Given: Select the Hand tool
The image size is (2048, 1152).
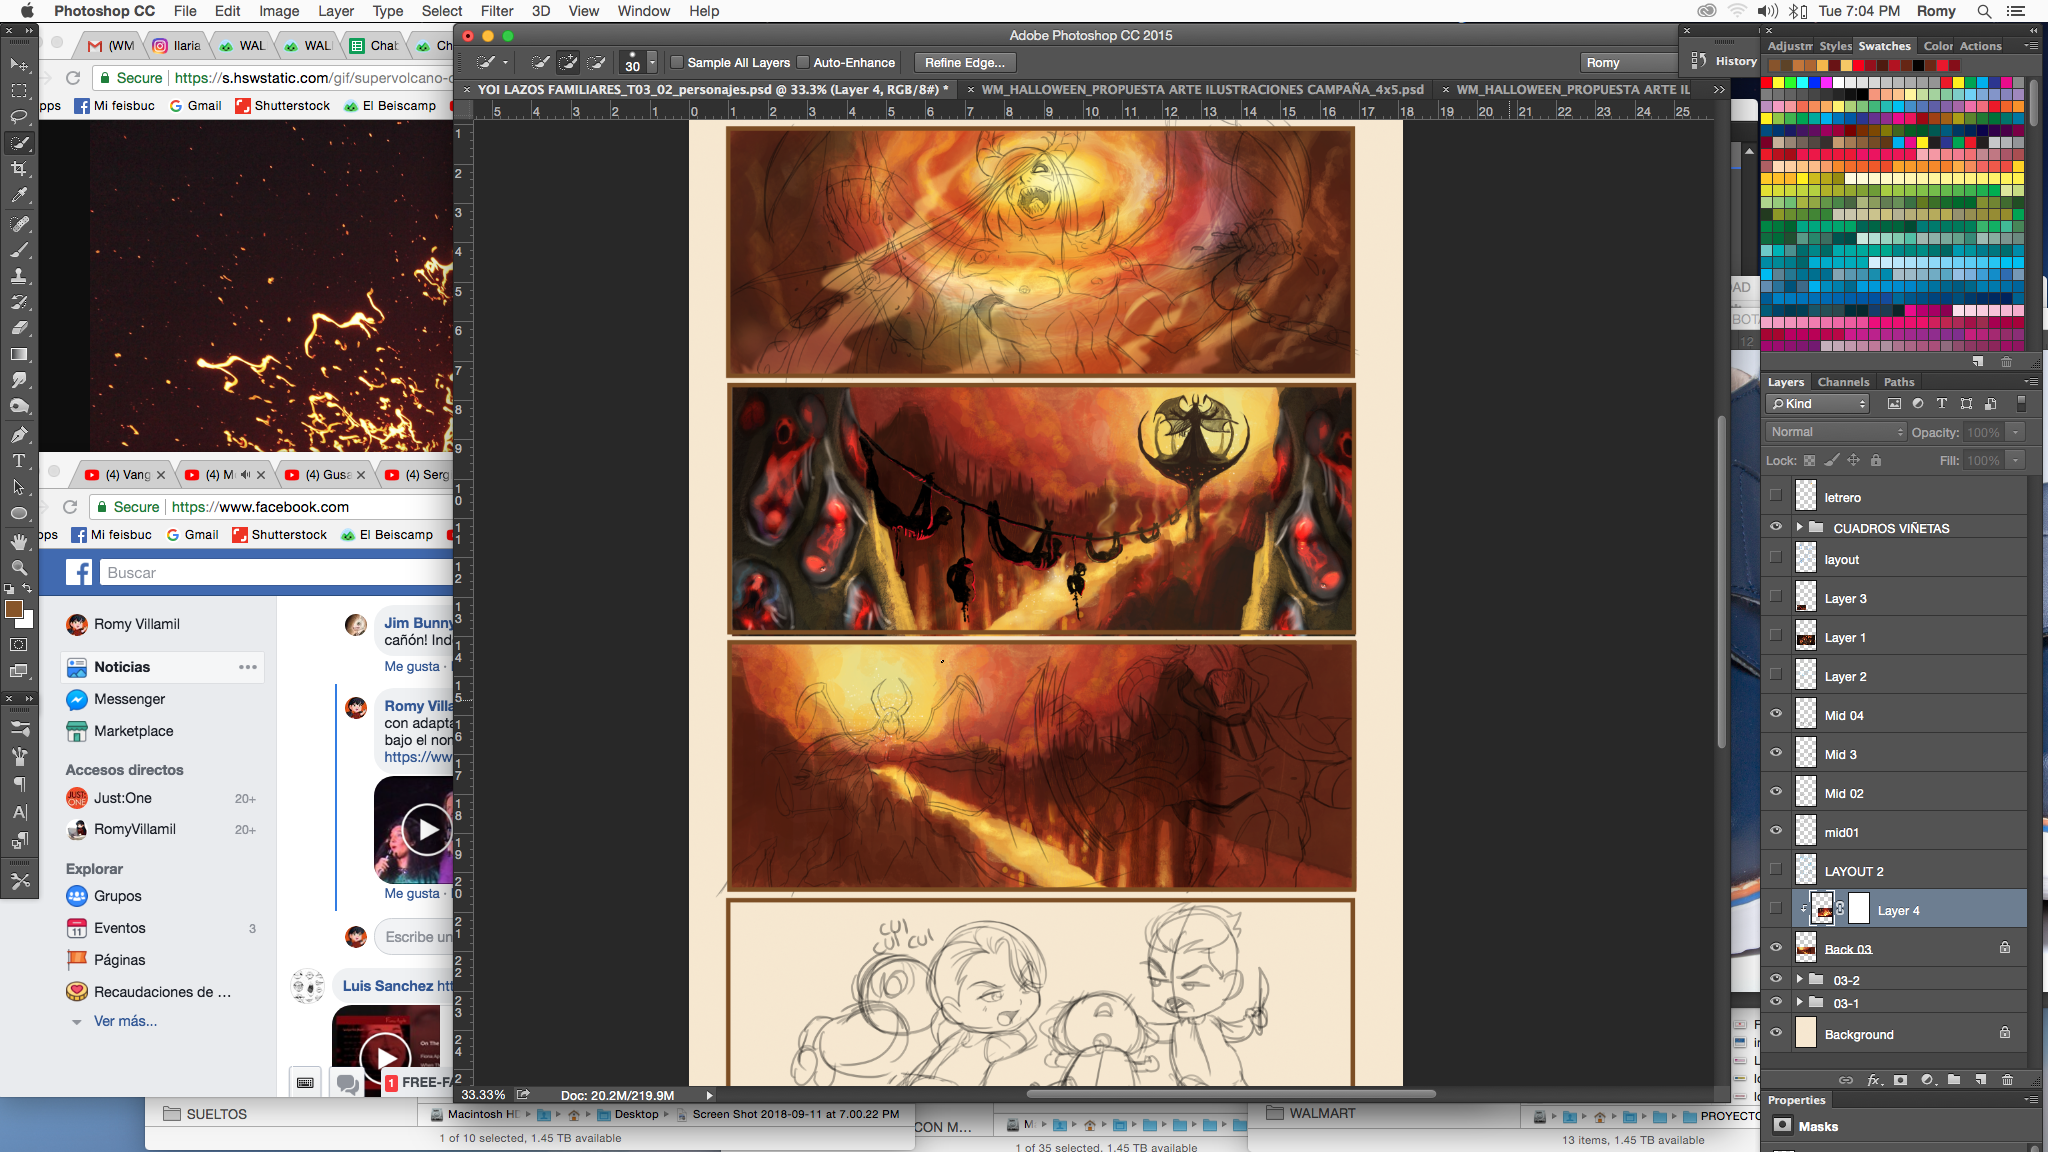Looking at the screenshot, I should click(18, 541).
